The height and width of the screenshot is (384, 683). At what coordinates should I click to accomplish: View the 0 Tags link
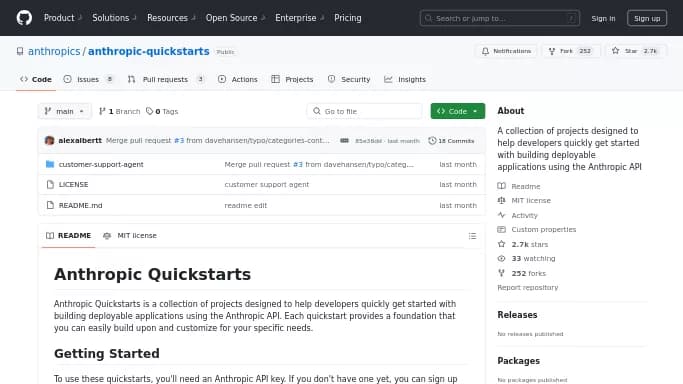pyautogui.click(x=162, y=111)
